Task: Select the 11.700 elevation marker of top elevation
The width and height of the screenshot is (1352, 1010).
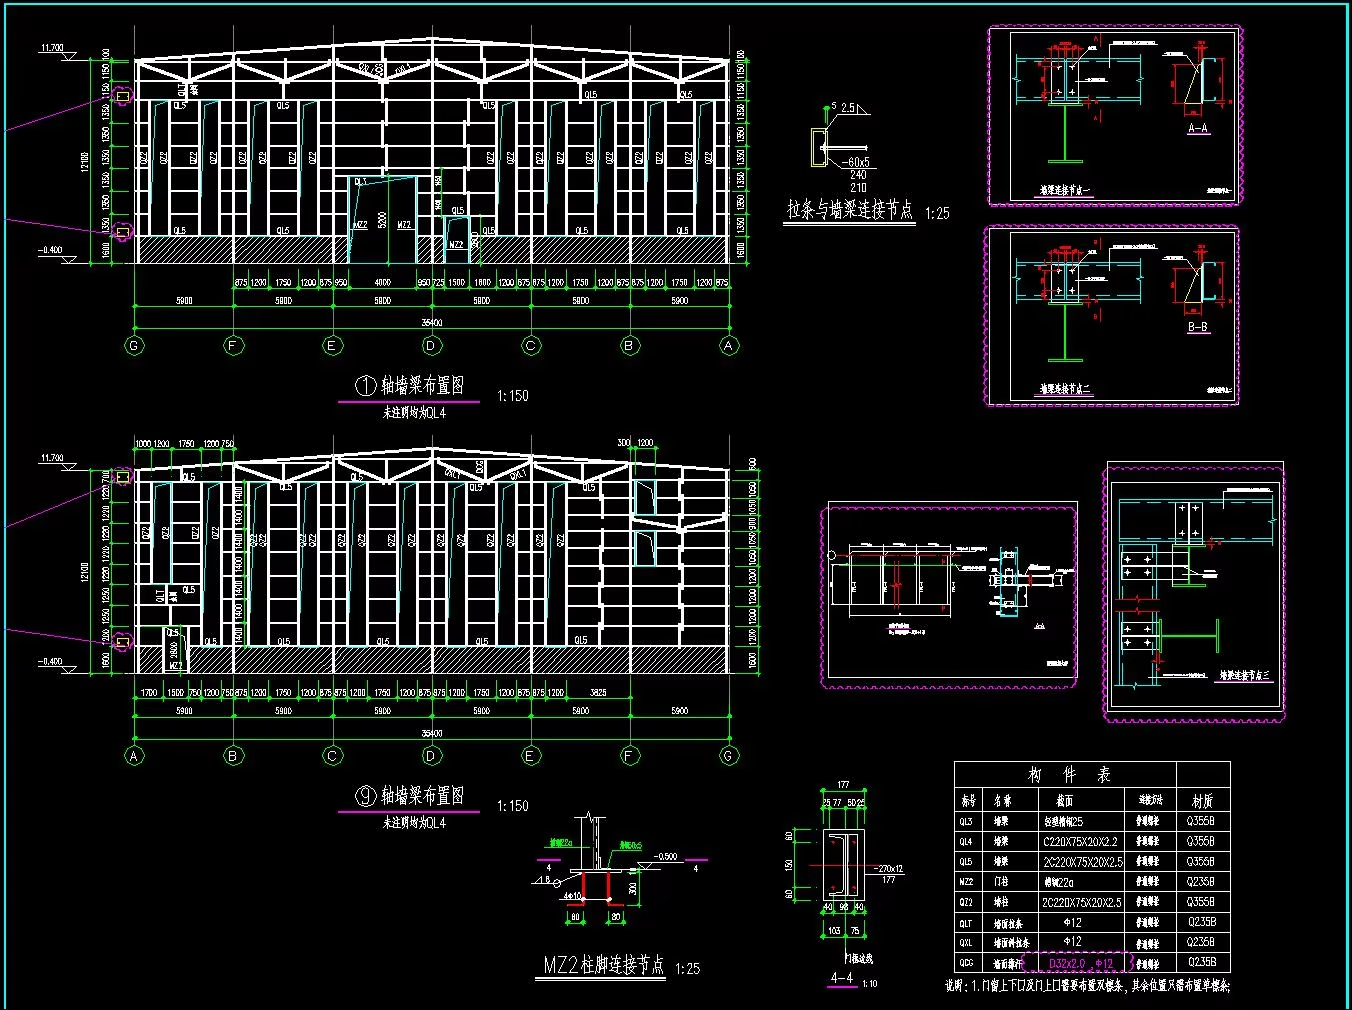Action: (x=52, y=48)
